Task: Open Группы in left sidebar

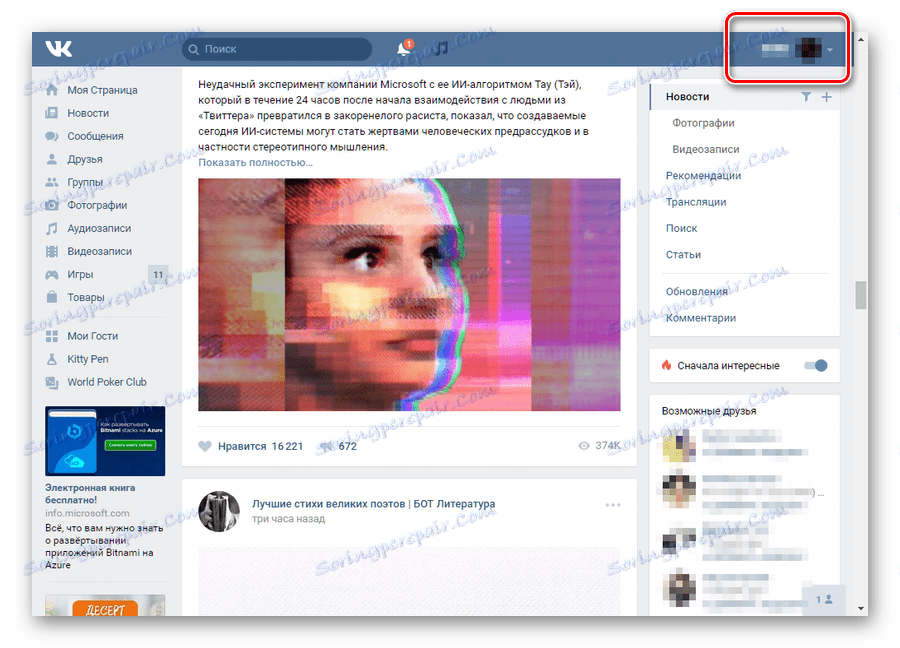Action: pos(85,182)
